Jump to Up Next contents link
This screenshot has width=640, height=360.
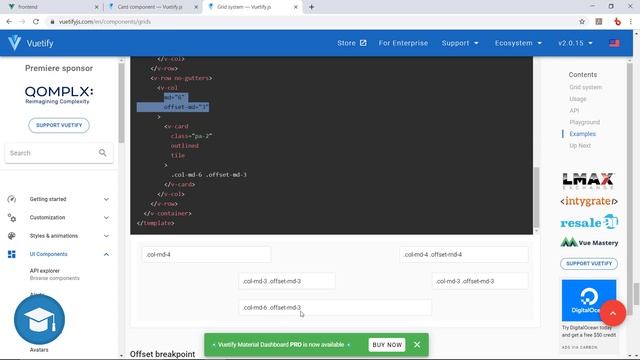(x=580, y=146)
